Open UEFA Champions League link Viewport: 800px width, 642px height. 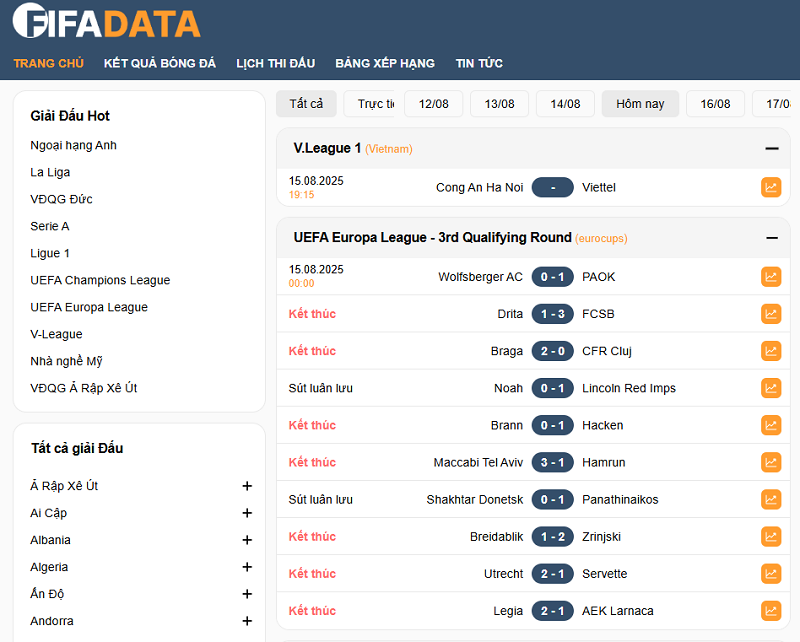[100, 280]
